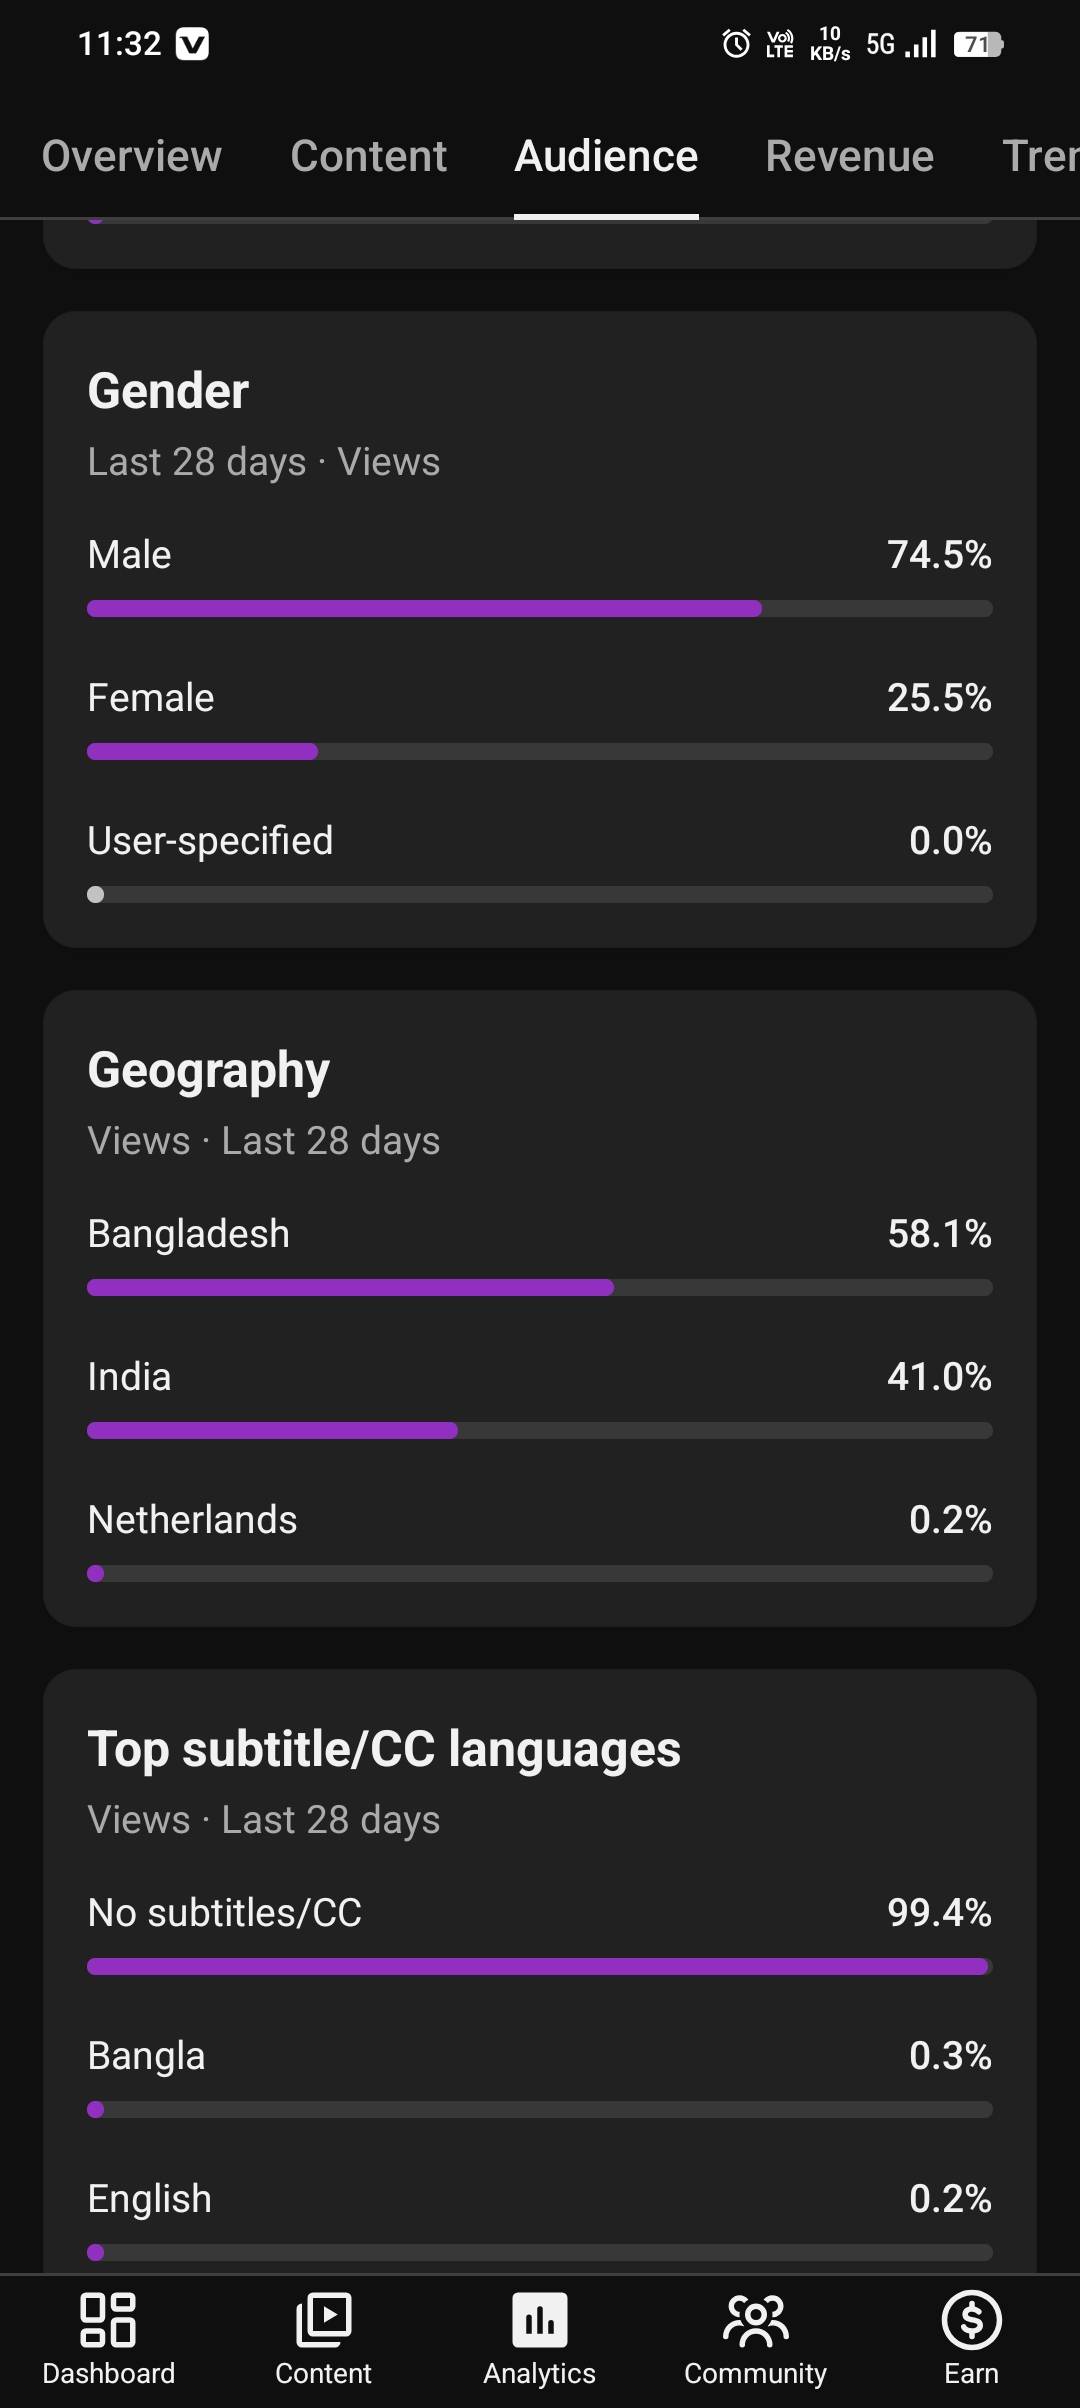Open the Content tab at top
The height and width of the screenshot is (2408, 1080).
pos(368,156)
